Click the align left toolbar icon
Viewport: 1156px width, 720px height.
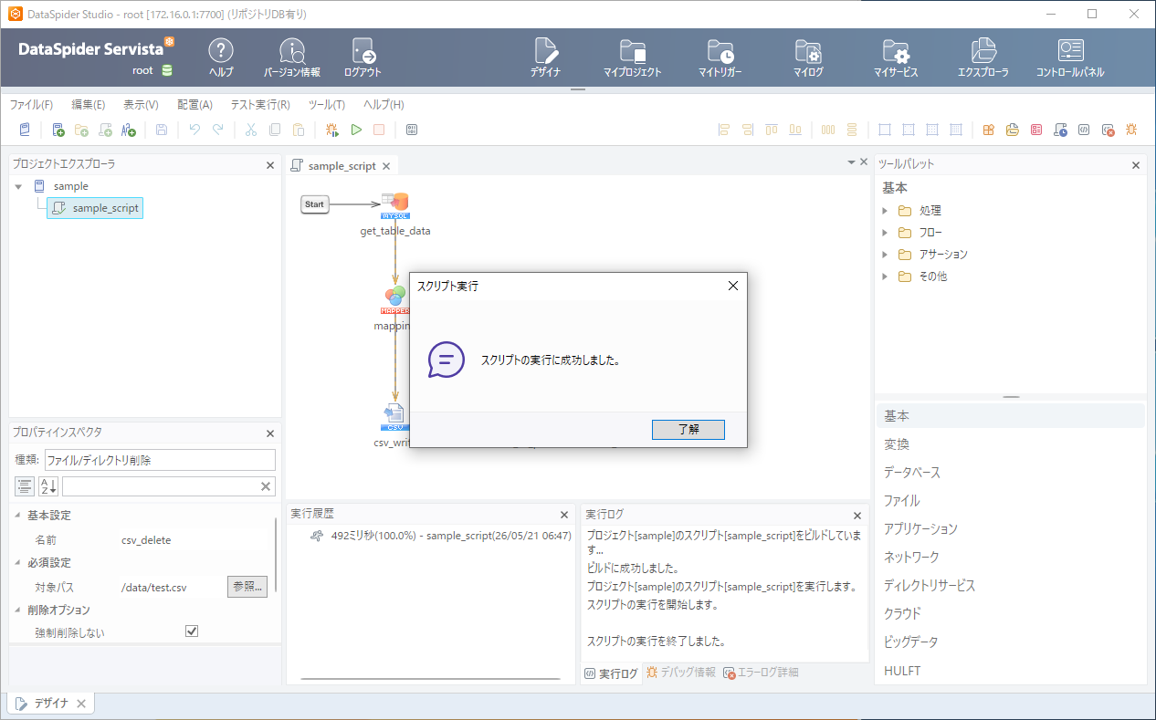(x=724, y=130)
